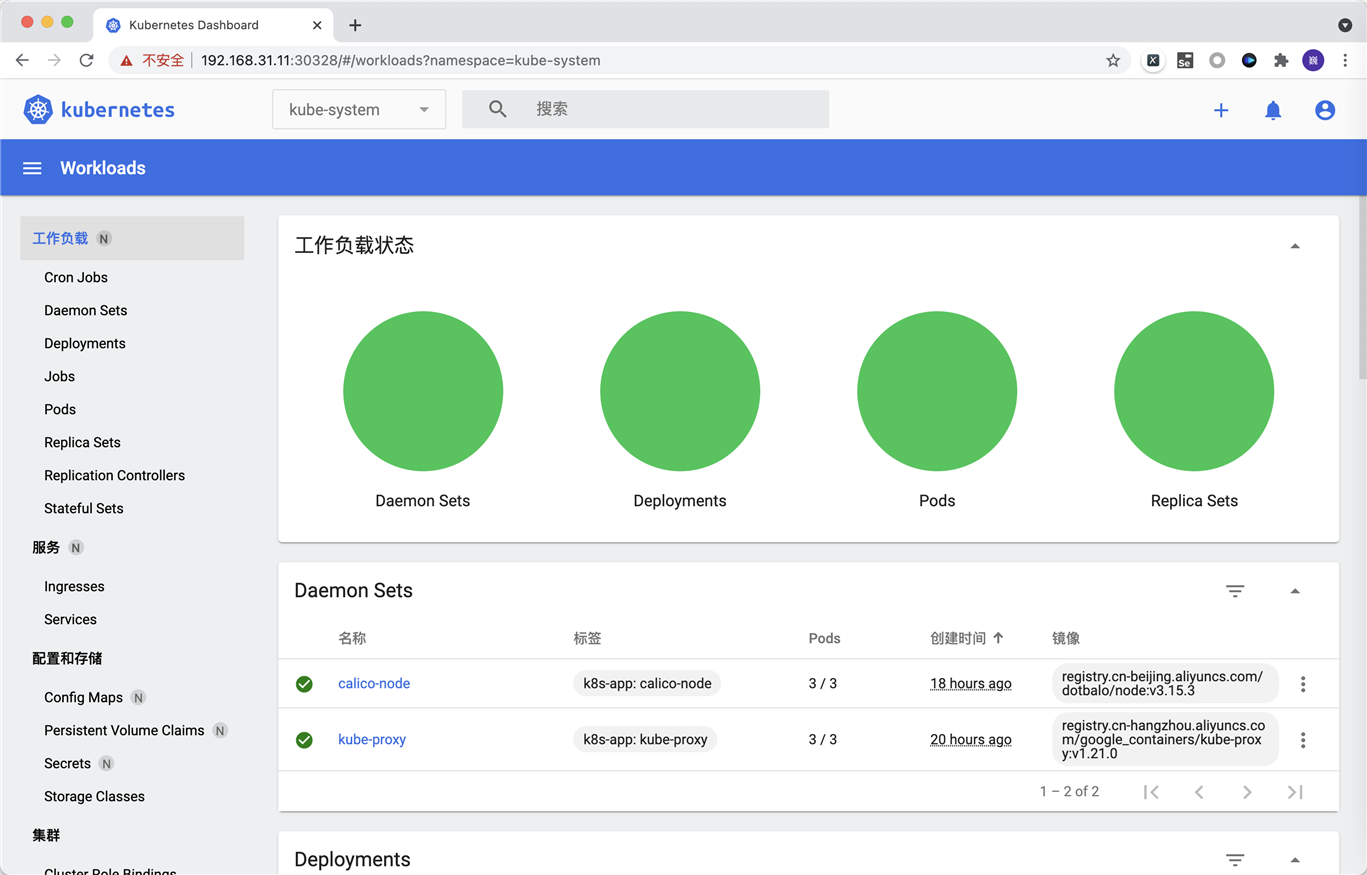This screenshot has width=1367, height=875.
Task: Open the hamburger navigation menu
Action: (x=32, y=168)
